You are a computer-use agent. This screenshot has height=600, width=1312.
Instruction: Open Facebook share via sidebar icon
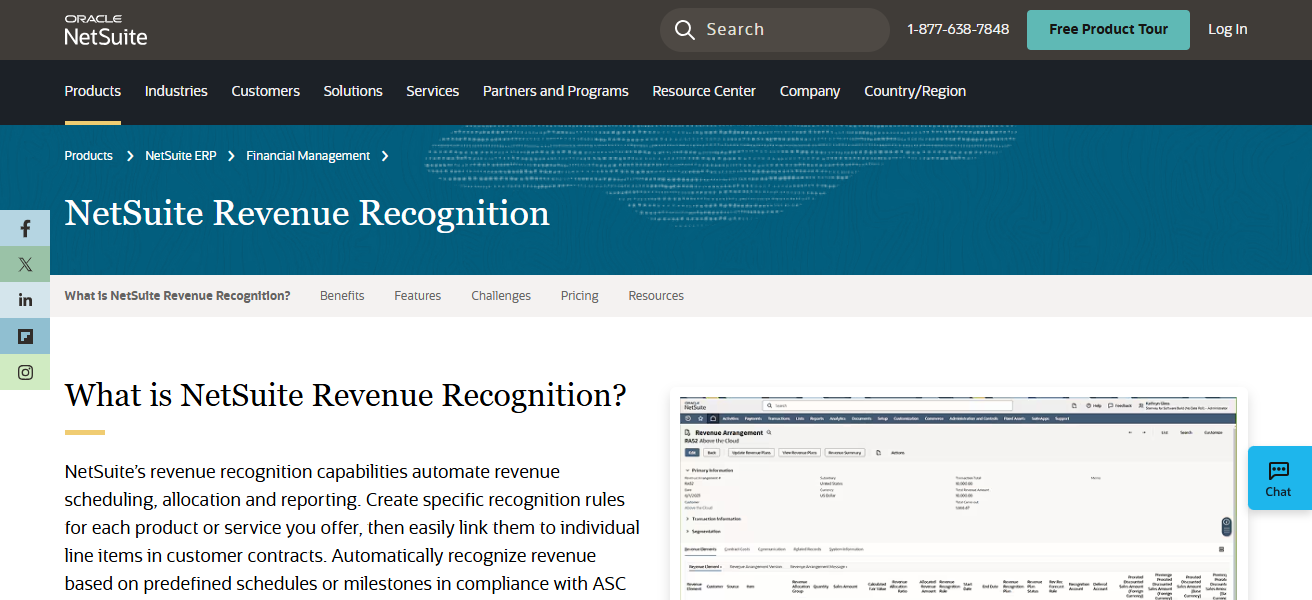pyautogui.click(x=25, y=228)
